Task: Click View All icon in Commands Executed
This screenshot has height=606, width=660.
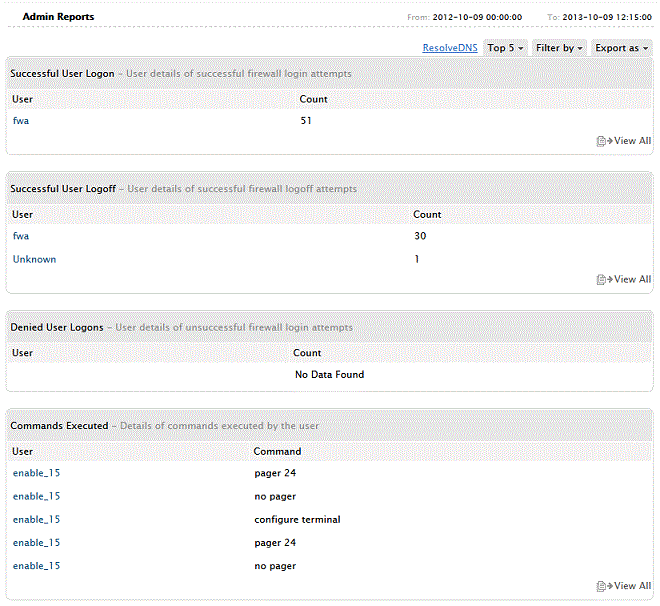Action: [603, 586]
